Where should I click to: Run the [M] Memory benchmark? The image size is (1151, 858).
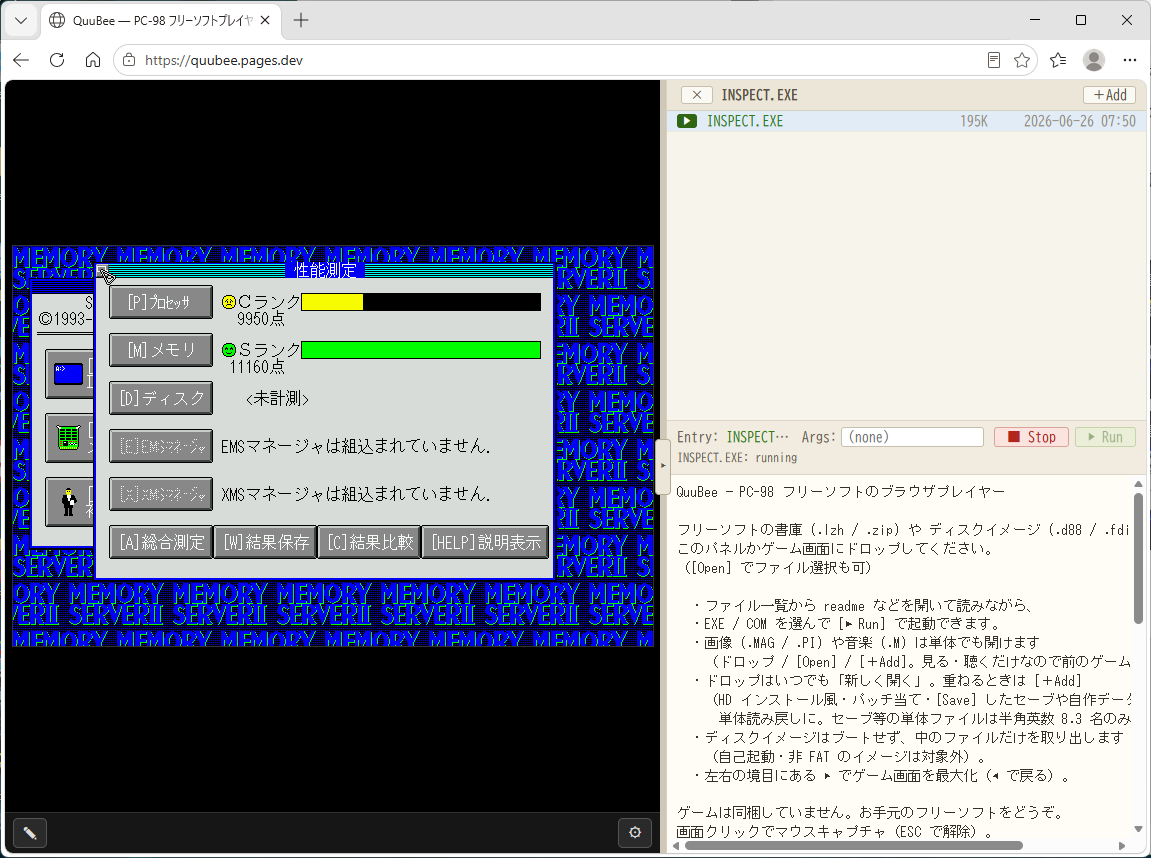click(x=161, y=350)
